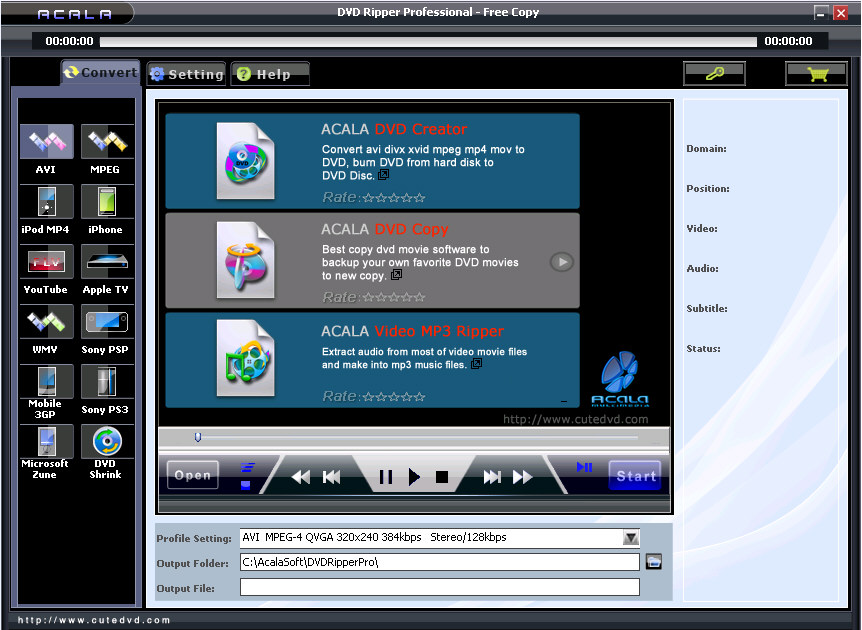Rate DVD Creator using its stars
This screenshot has height=630, width=862.
pos(394,198)
